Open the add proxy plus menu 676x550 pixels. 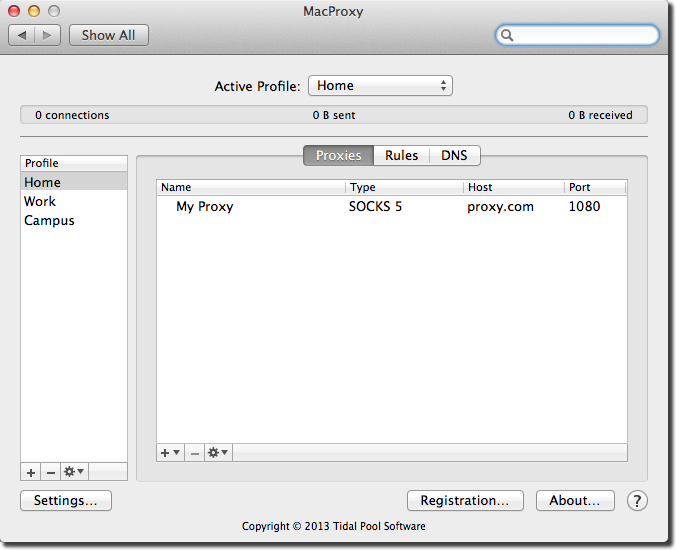pos(170,453)
